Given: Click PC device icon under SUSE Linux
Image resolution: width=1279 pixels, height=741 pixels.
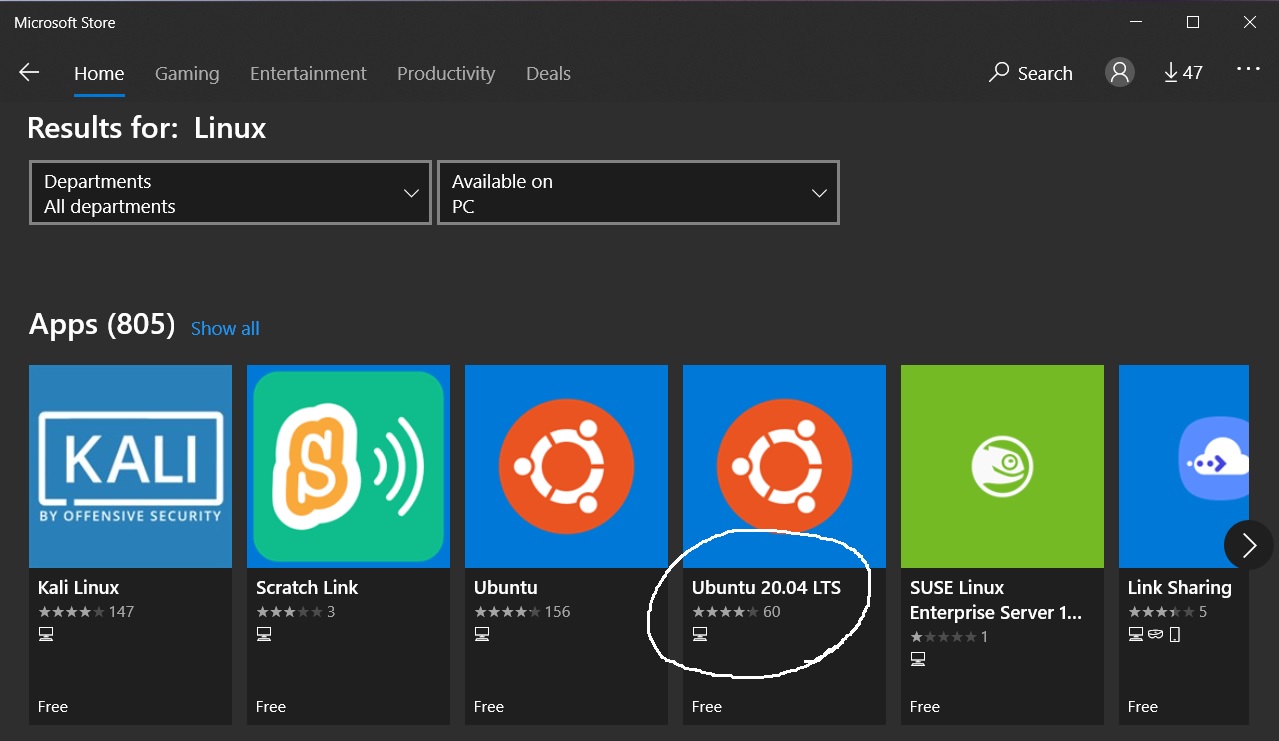Looking at the screenshot, I should click(x=917, y=659).
